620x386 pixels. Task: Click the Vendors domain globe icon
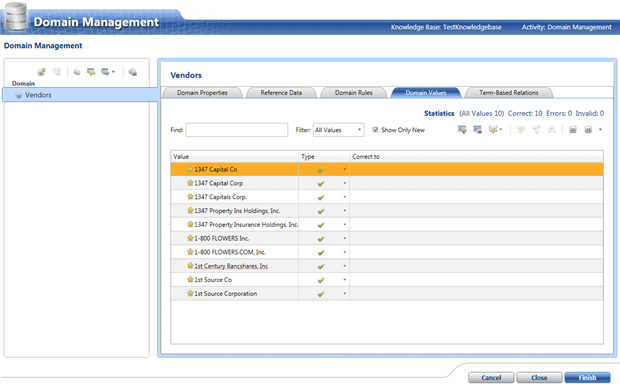19,95
